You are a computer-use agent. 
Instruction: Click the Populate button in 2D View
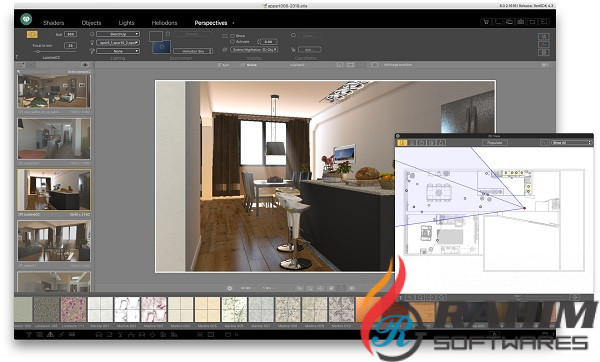[x=494, y=142]
